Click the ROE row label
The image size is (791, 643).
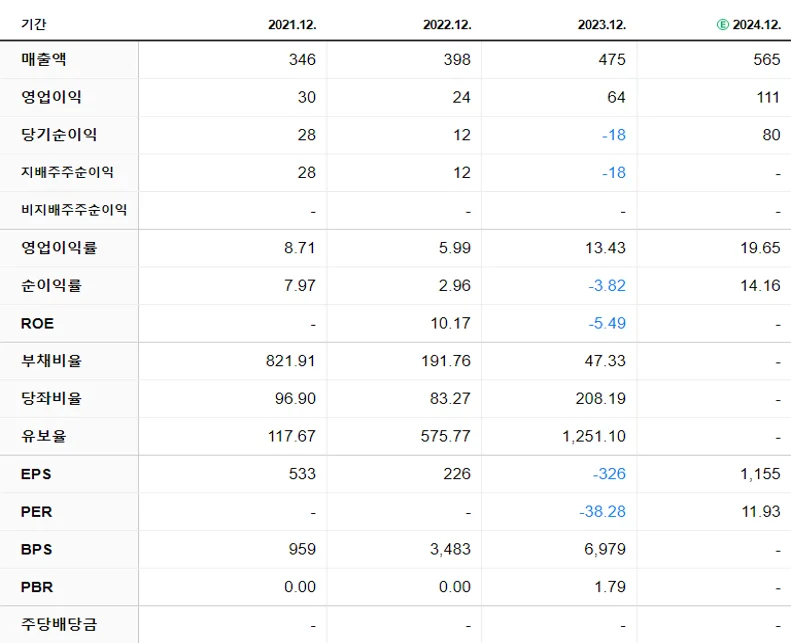point(37,323)
